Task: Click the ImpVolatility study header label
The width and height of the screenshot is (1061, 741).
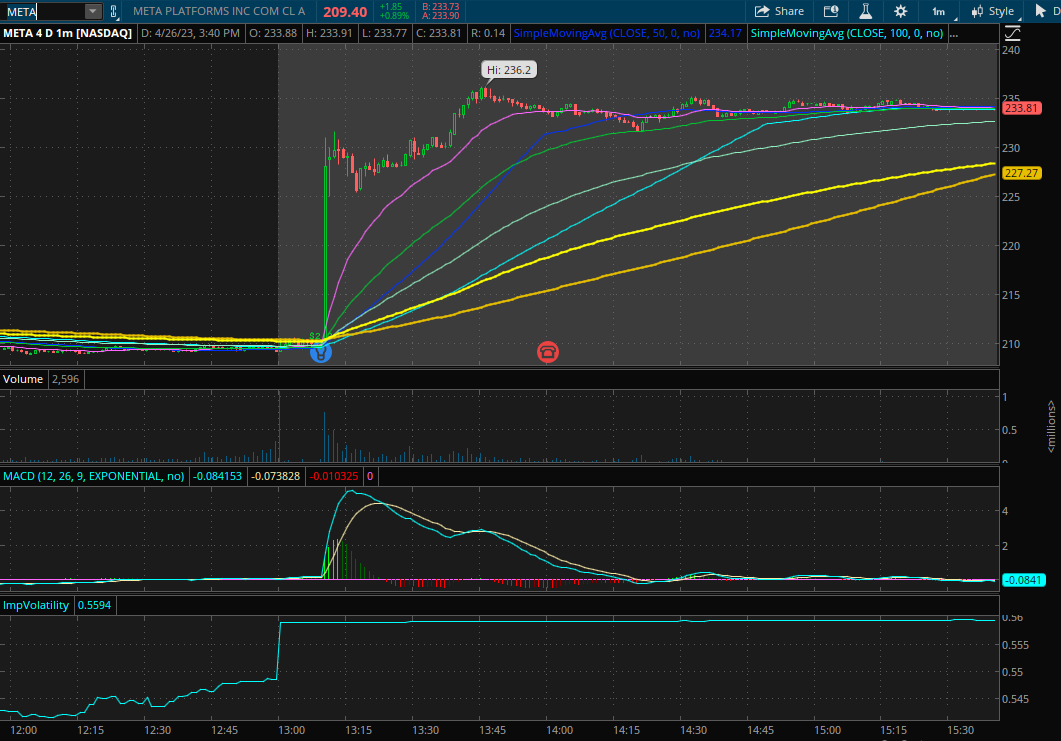Action: 36,605
